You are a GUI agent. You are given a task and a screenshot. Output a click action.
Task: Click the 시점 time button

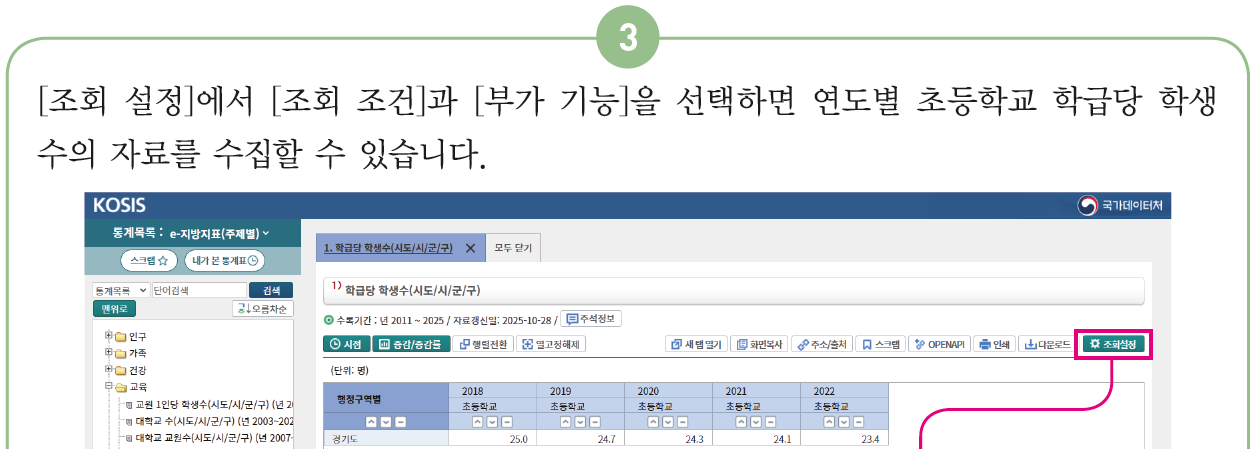345,344
